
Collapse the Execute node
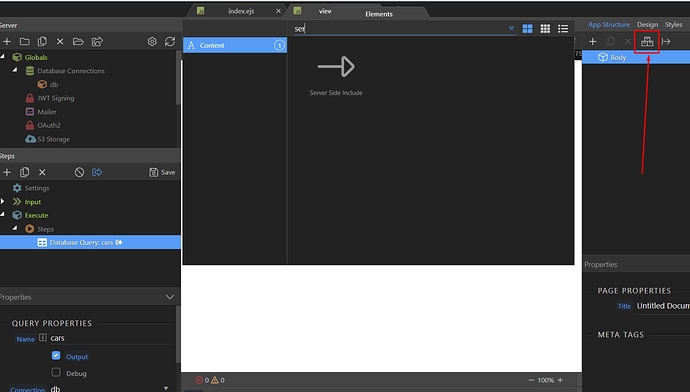click(x=3, y=214)
